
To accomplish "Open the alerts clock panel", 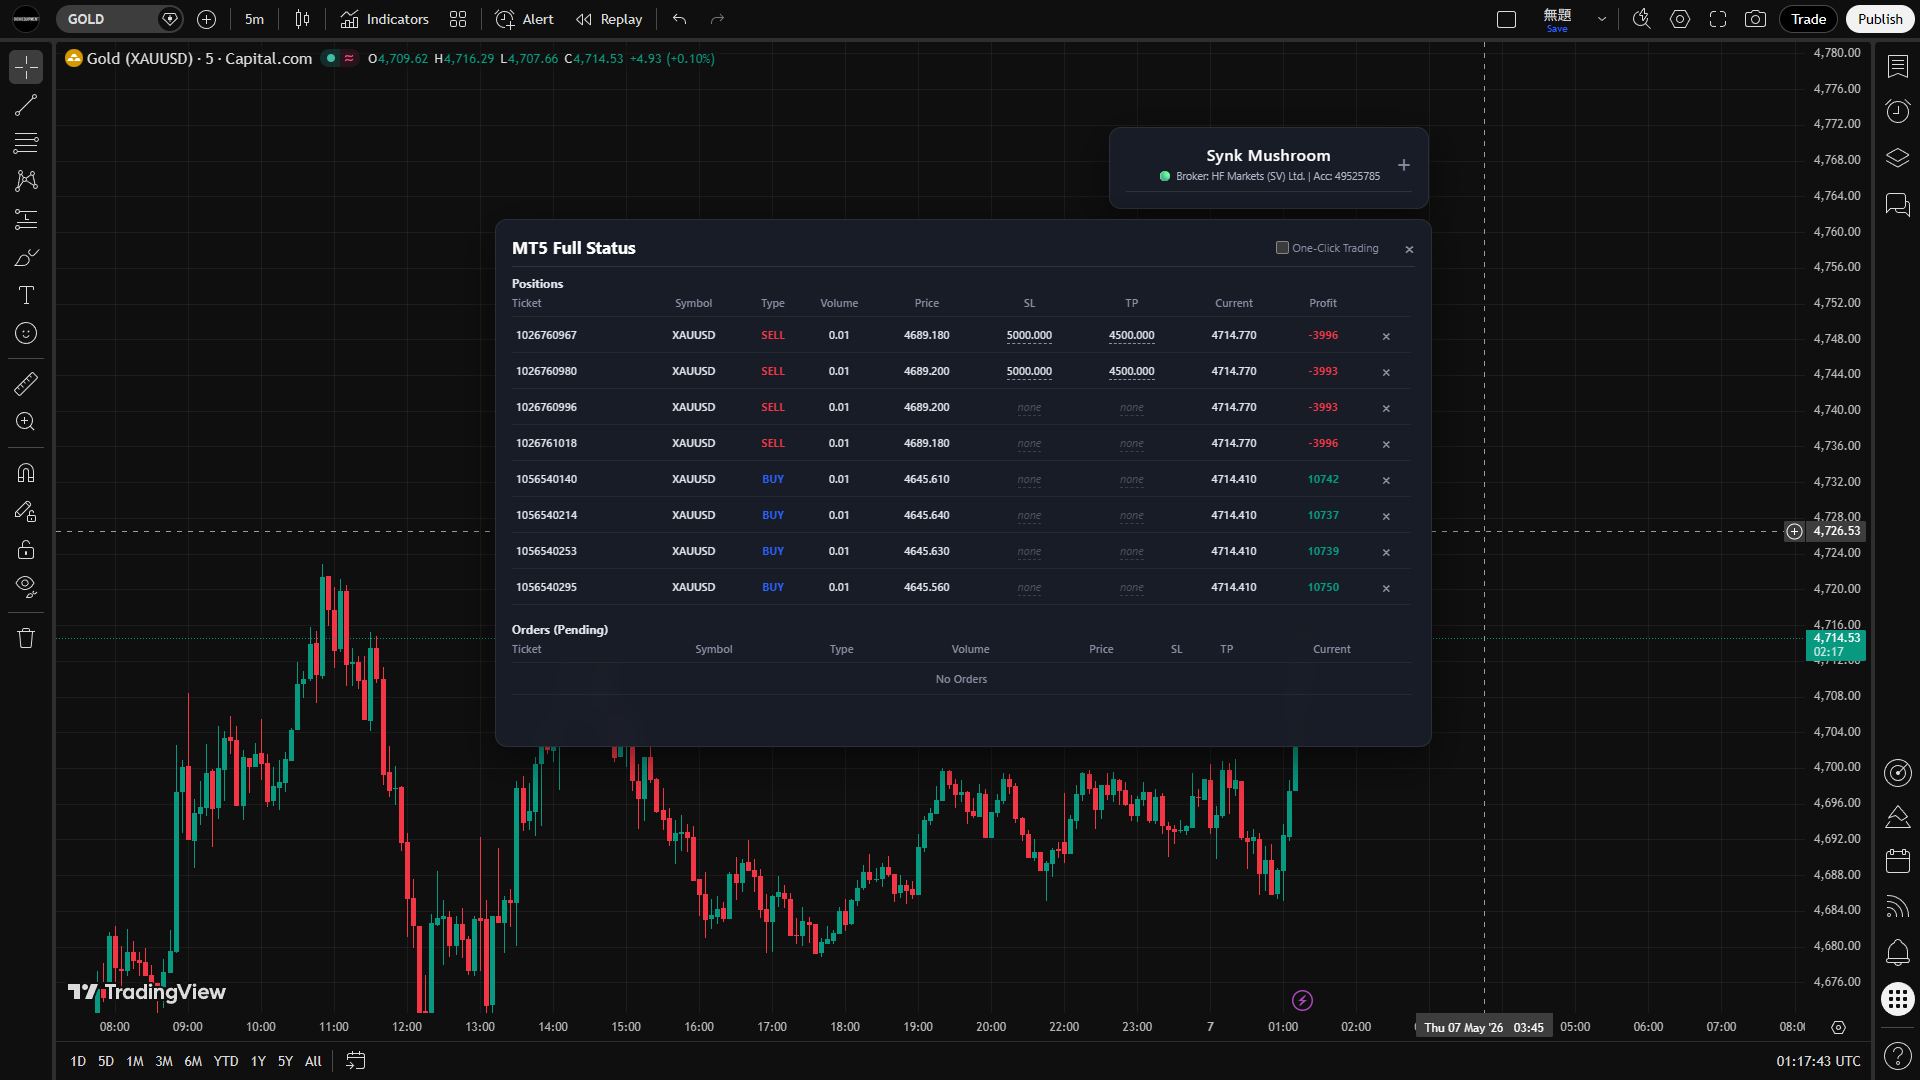I will click(x=1897, y=111).
